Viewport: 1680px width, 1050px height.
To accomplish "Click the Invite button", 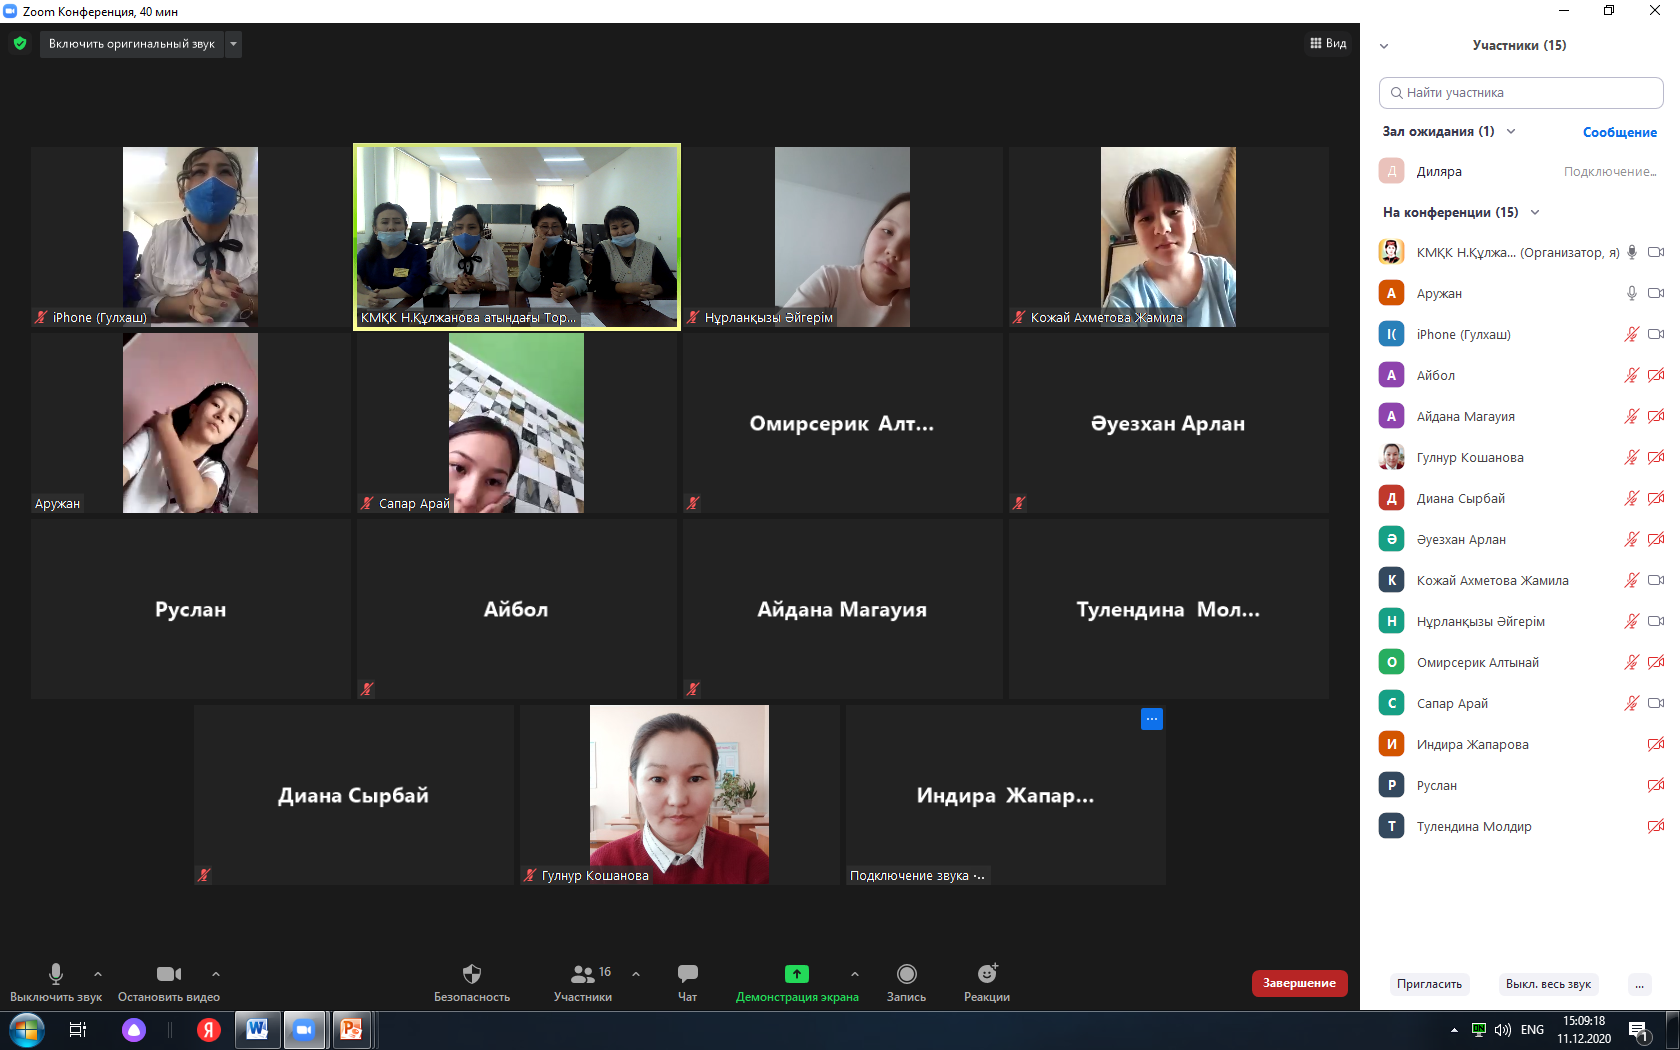I will 1429,984.
